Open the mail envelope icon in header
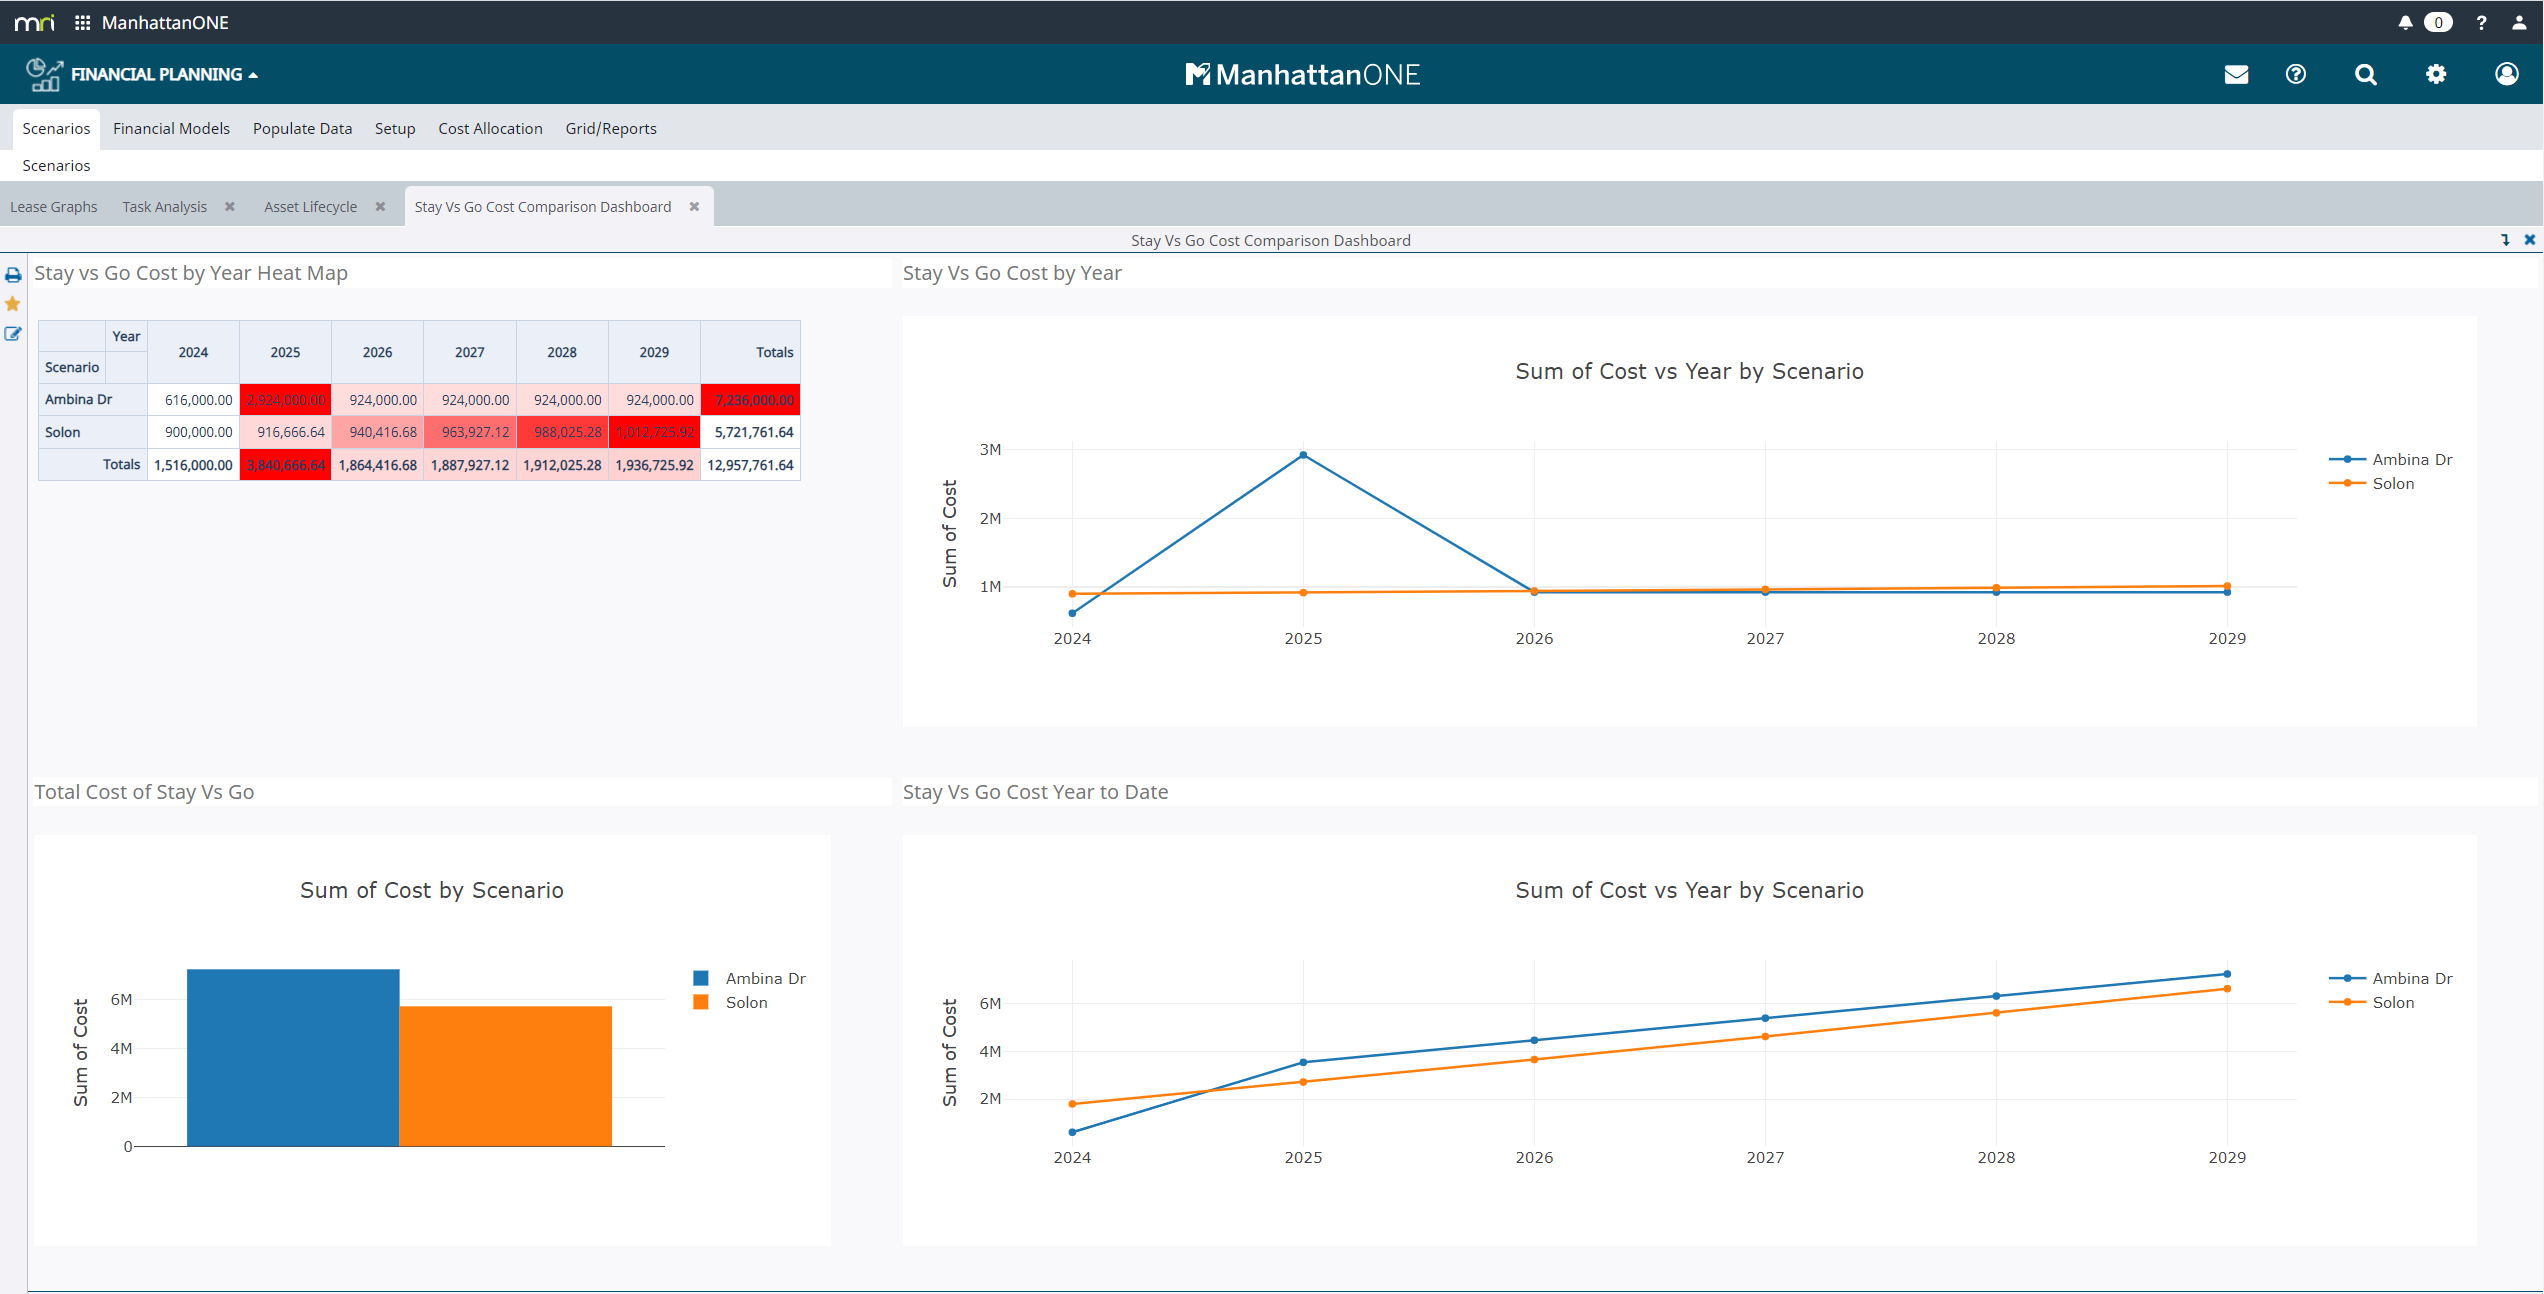Screen dimensions: 2544x1294 tap(2236, 75)
